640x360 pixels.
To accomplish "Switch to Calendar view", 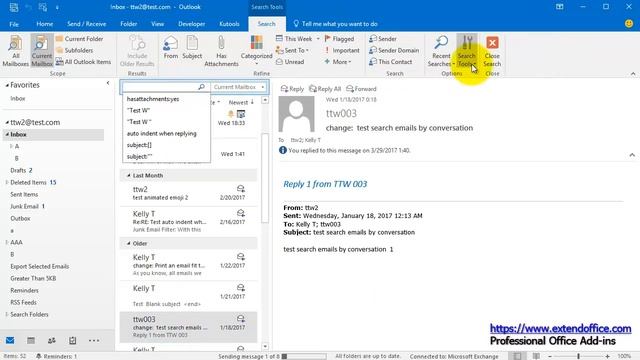I will tap(31, 340).
